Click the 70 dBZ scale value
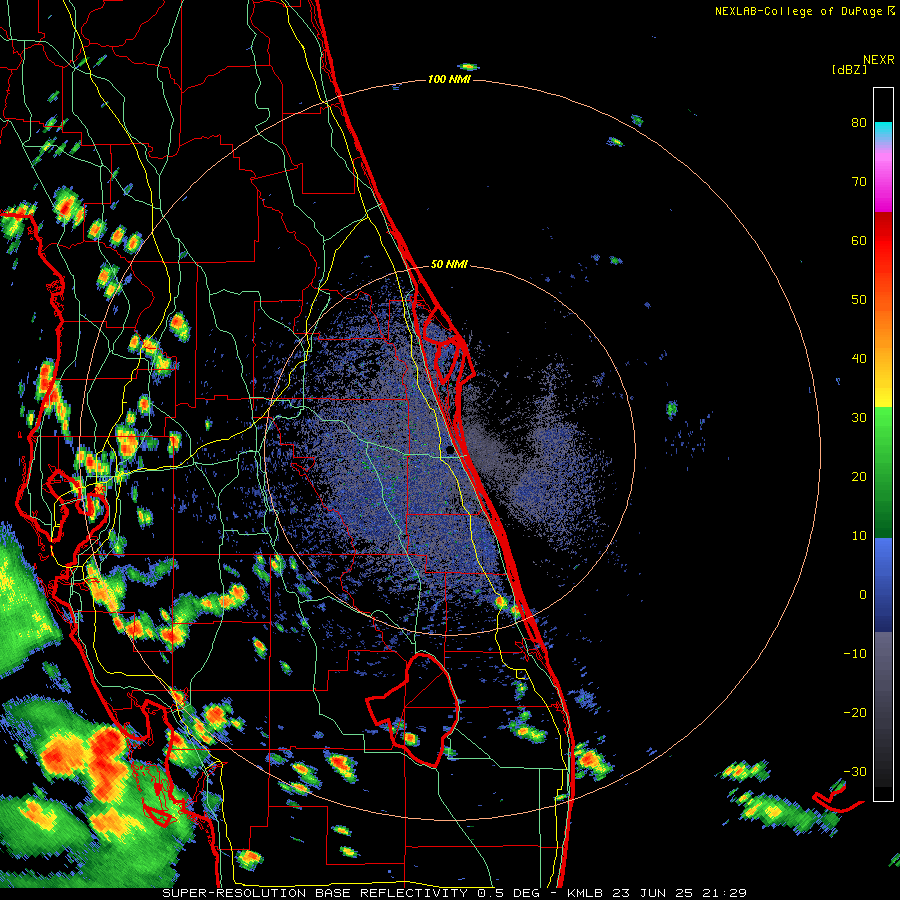This screenshot has height=900, width=900. coord(859,182)
